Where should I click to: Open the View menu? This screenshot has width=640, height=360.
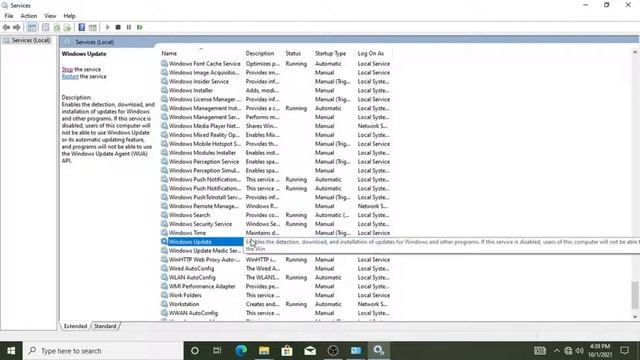[50, 16]
